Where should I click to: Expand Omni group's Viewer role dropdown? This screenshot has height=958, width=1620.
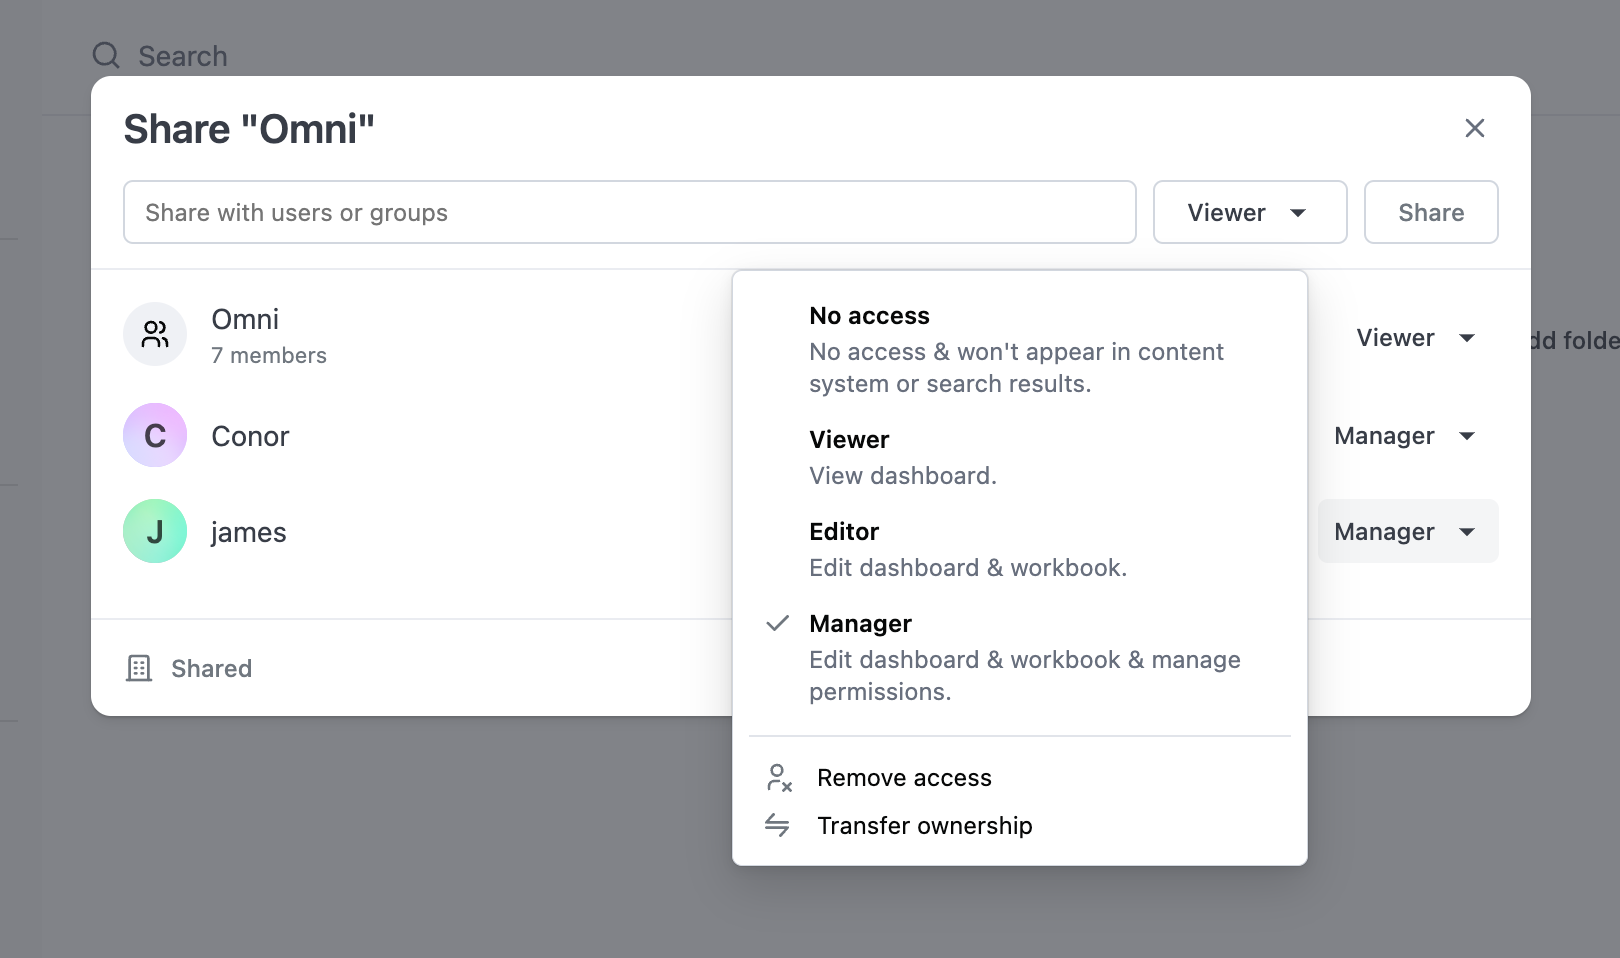(1415, 338)
